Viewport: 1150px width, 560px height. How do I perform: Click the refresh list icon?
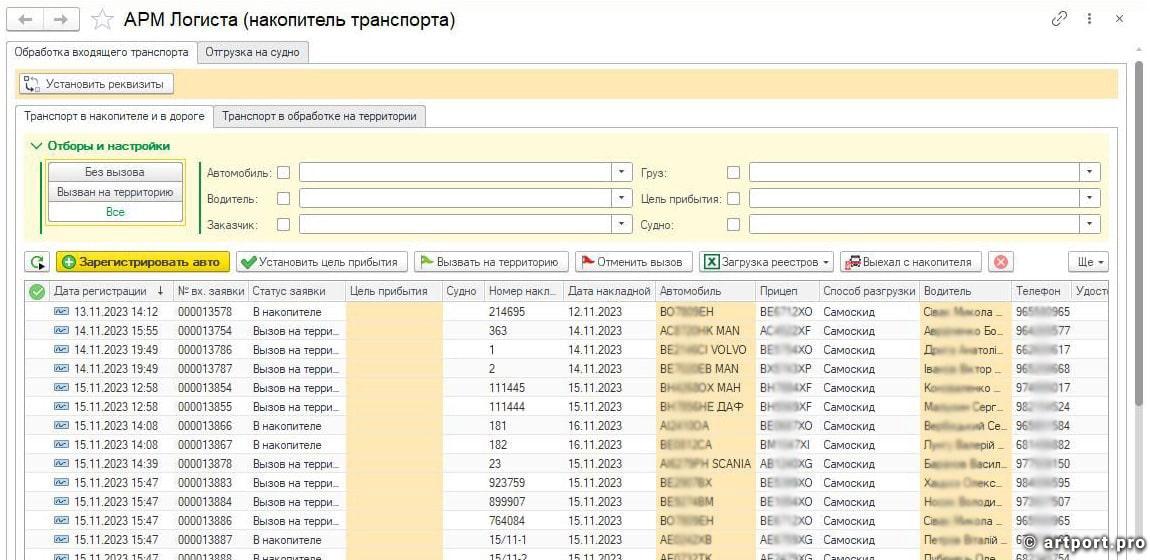(37, 262)
